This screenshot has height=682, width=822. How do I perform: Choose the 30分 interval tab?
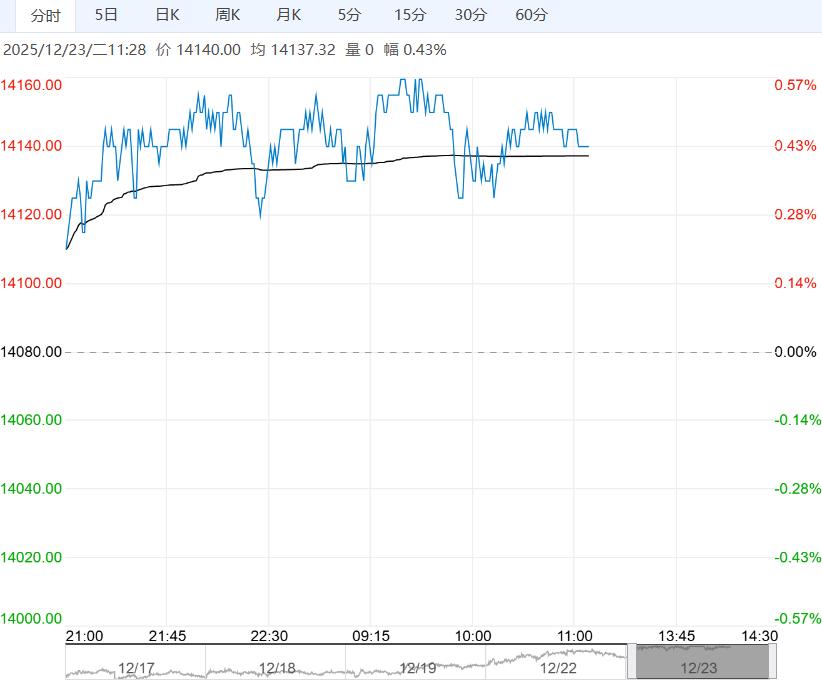[471, 15]
